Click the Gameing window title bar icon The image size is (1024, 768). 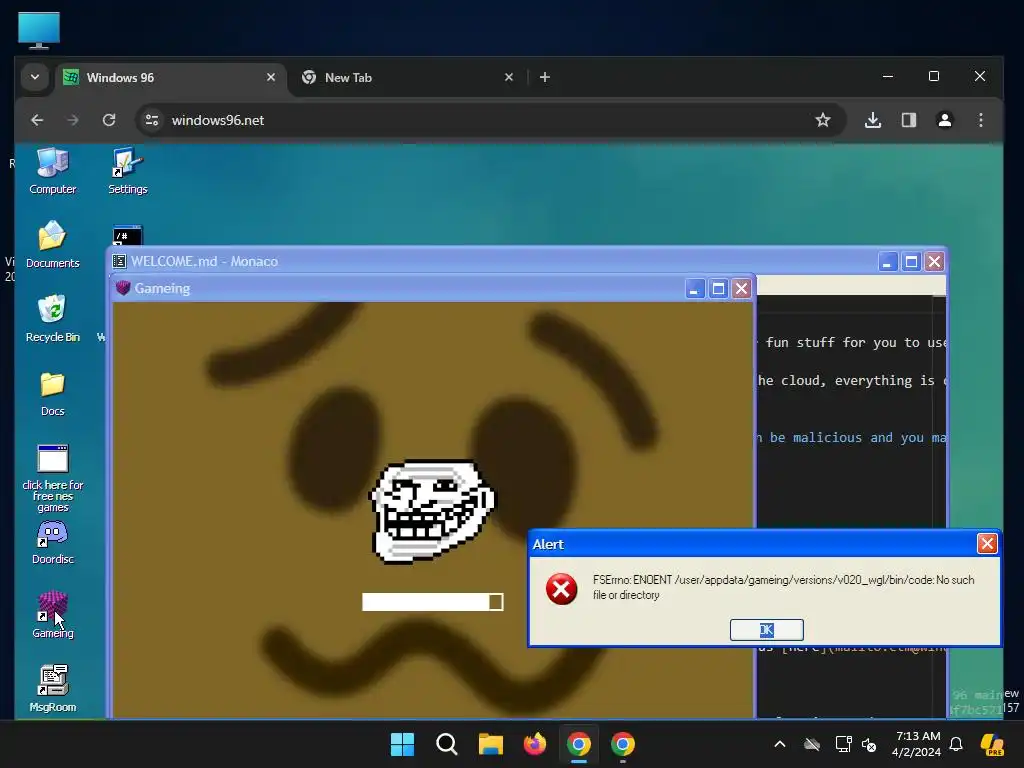click(123, 288)
